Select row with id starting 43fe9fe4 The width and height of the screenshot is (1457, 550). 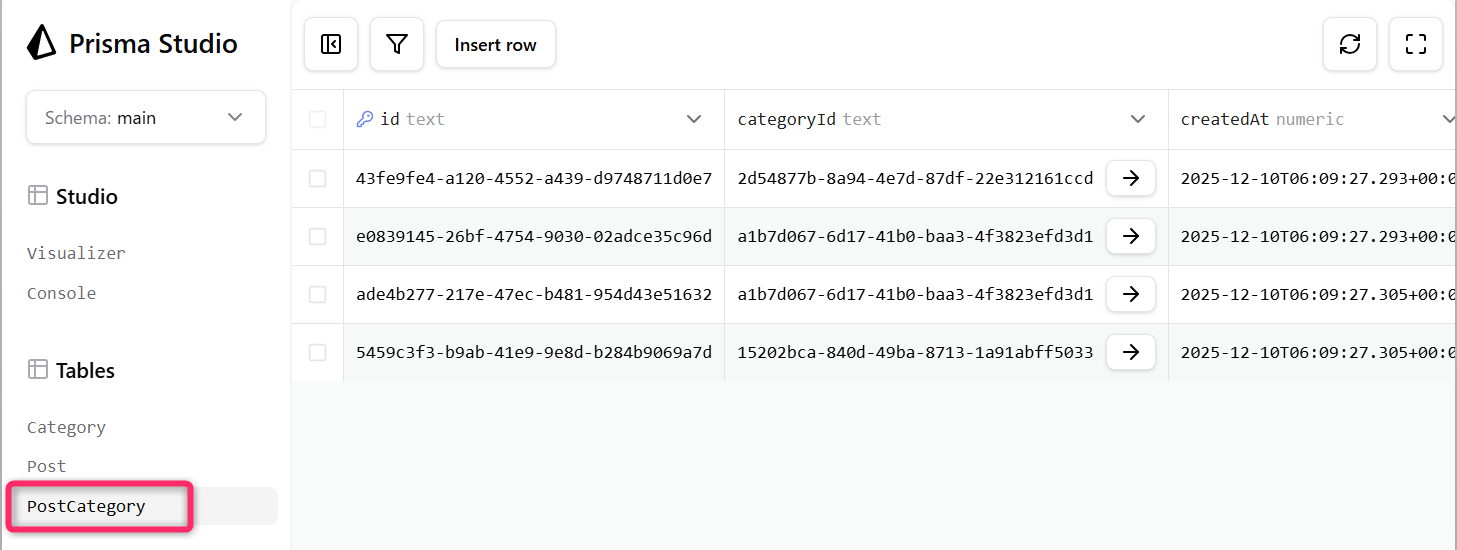click(x=318, y=179)
